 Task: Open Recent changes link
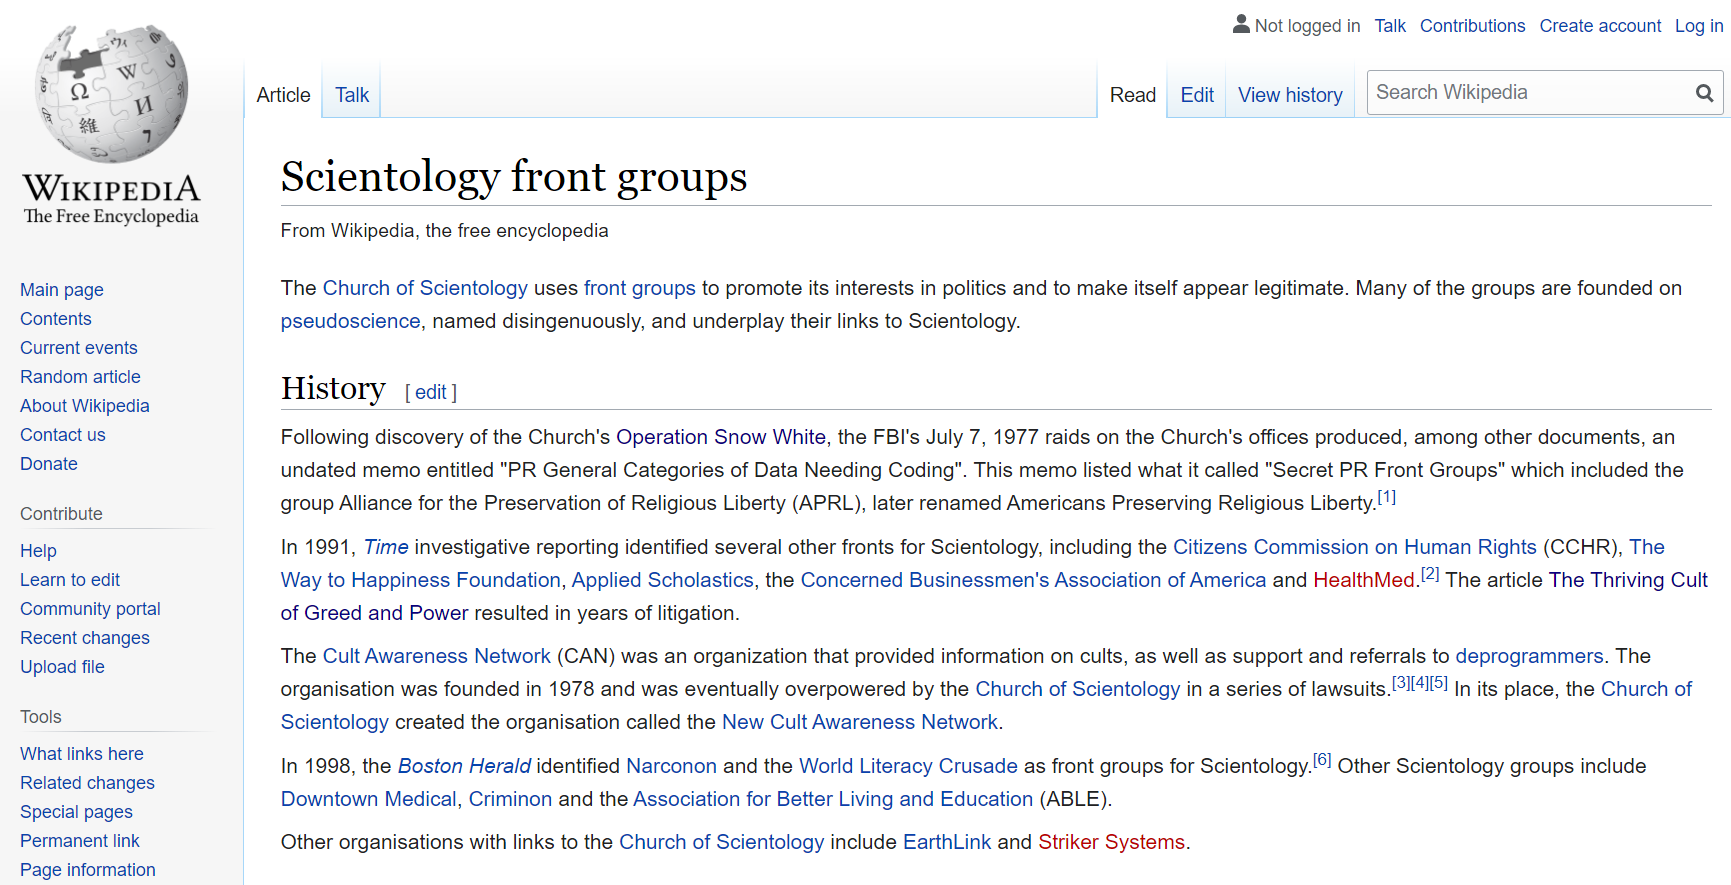[x=85, y=638]
